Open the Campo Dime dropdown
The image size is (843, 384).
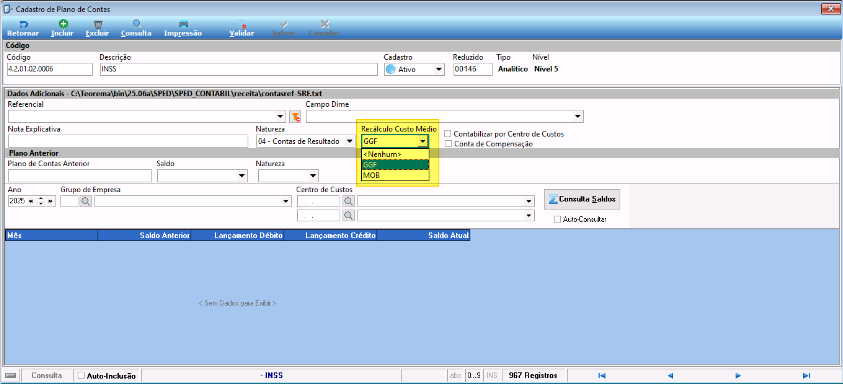(x=578, y=116)
